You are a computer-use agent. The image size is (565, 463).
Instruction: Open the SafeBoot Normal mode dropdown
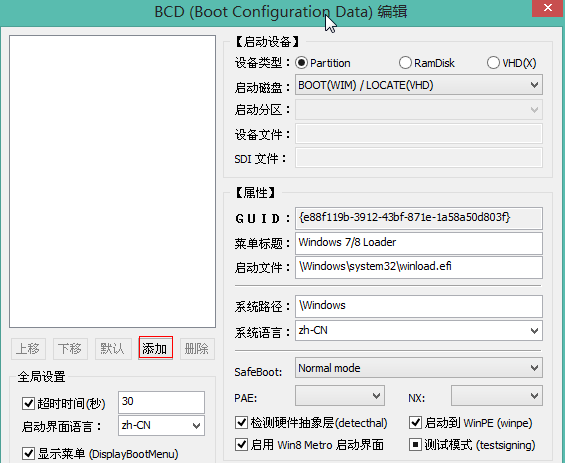click(419, 368)
